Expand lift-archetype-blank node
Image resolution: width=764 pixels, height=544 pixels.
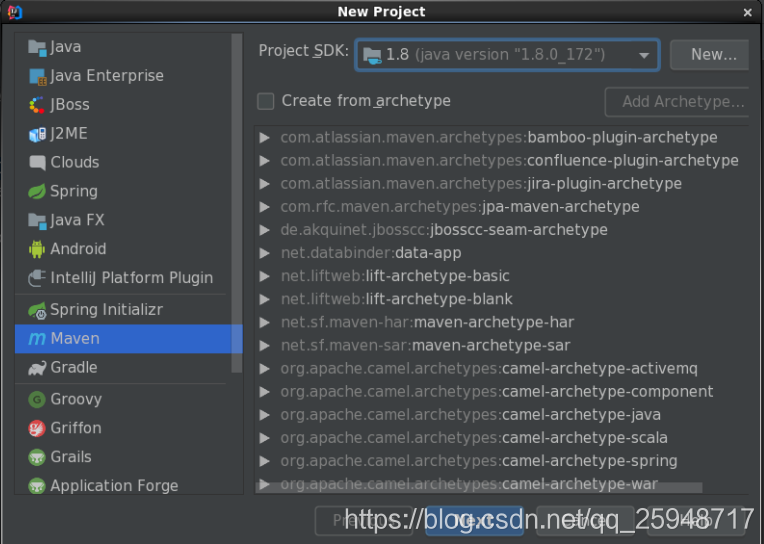(x=265, y=299)
